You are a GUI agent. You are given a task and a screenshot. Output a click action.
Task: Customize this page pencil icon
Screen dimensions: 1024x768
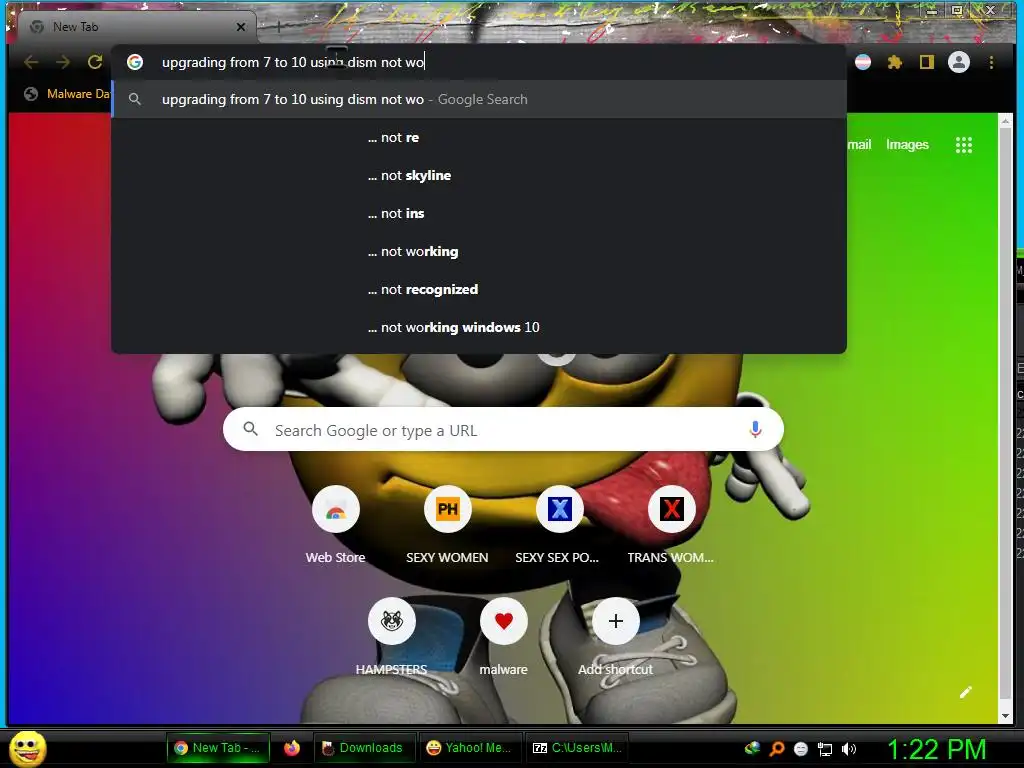965,692
